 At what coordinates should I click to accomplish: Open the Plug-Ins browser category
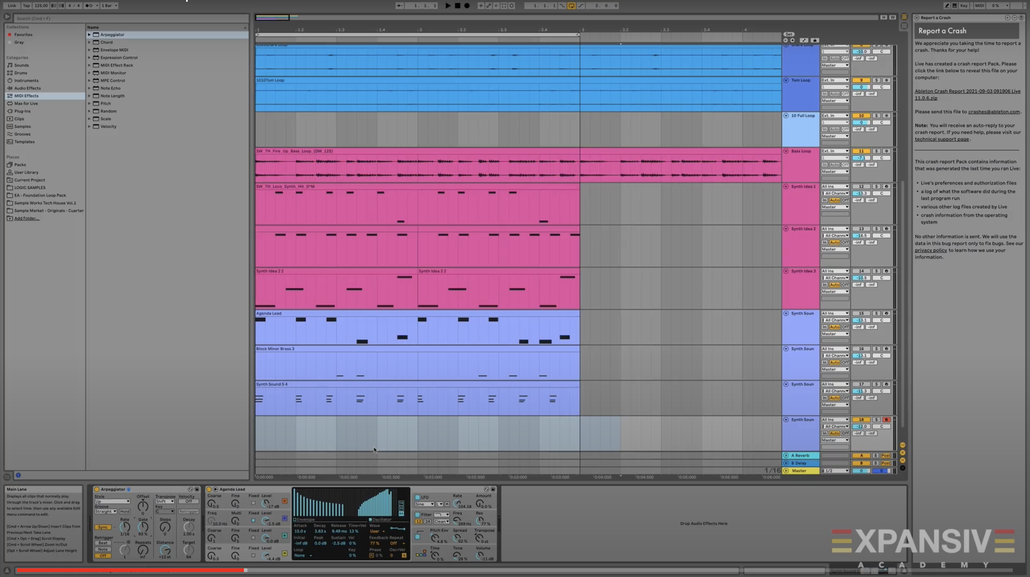click(22, 111)
